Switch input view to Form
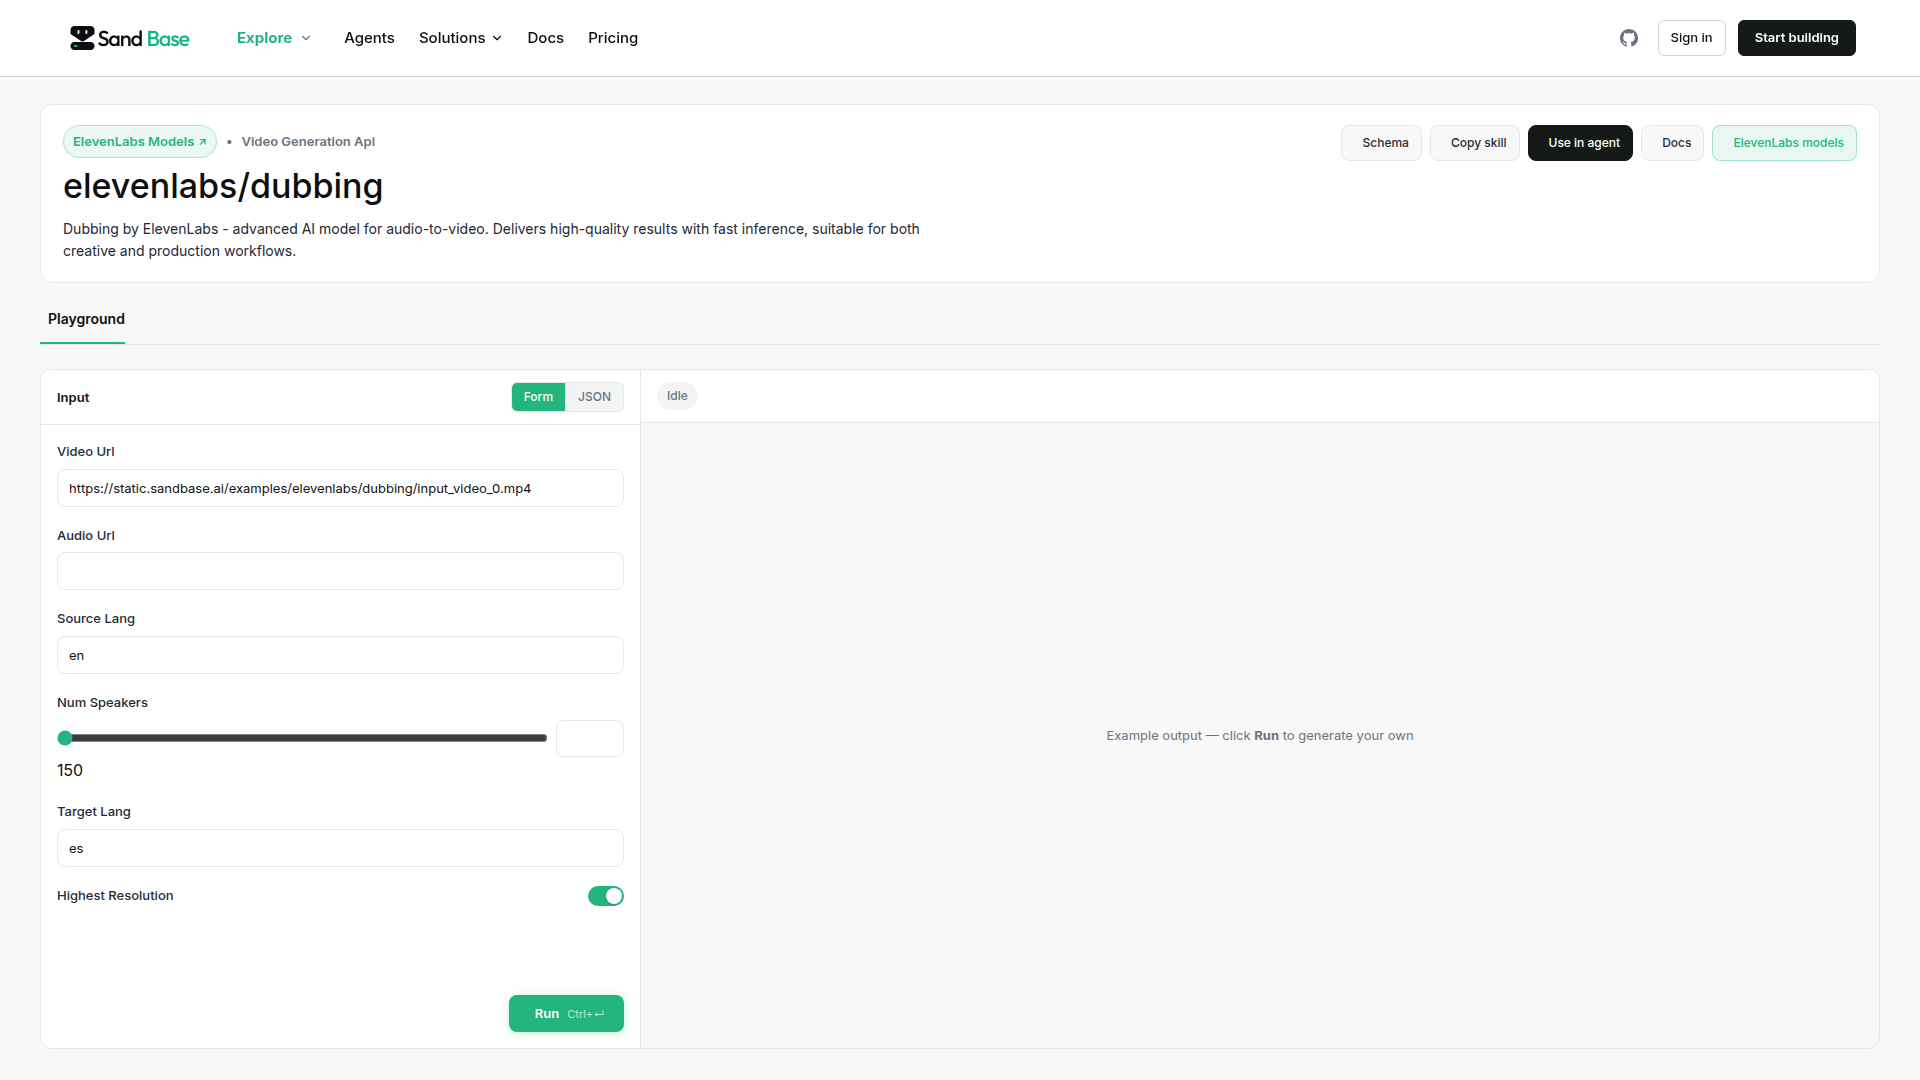The width and height of the screenshot is (1920, 1080). pos(538,397)
